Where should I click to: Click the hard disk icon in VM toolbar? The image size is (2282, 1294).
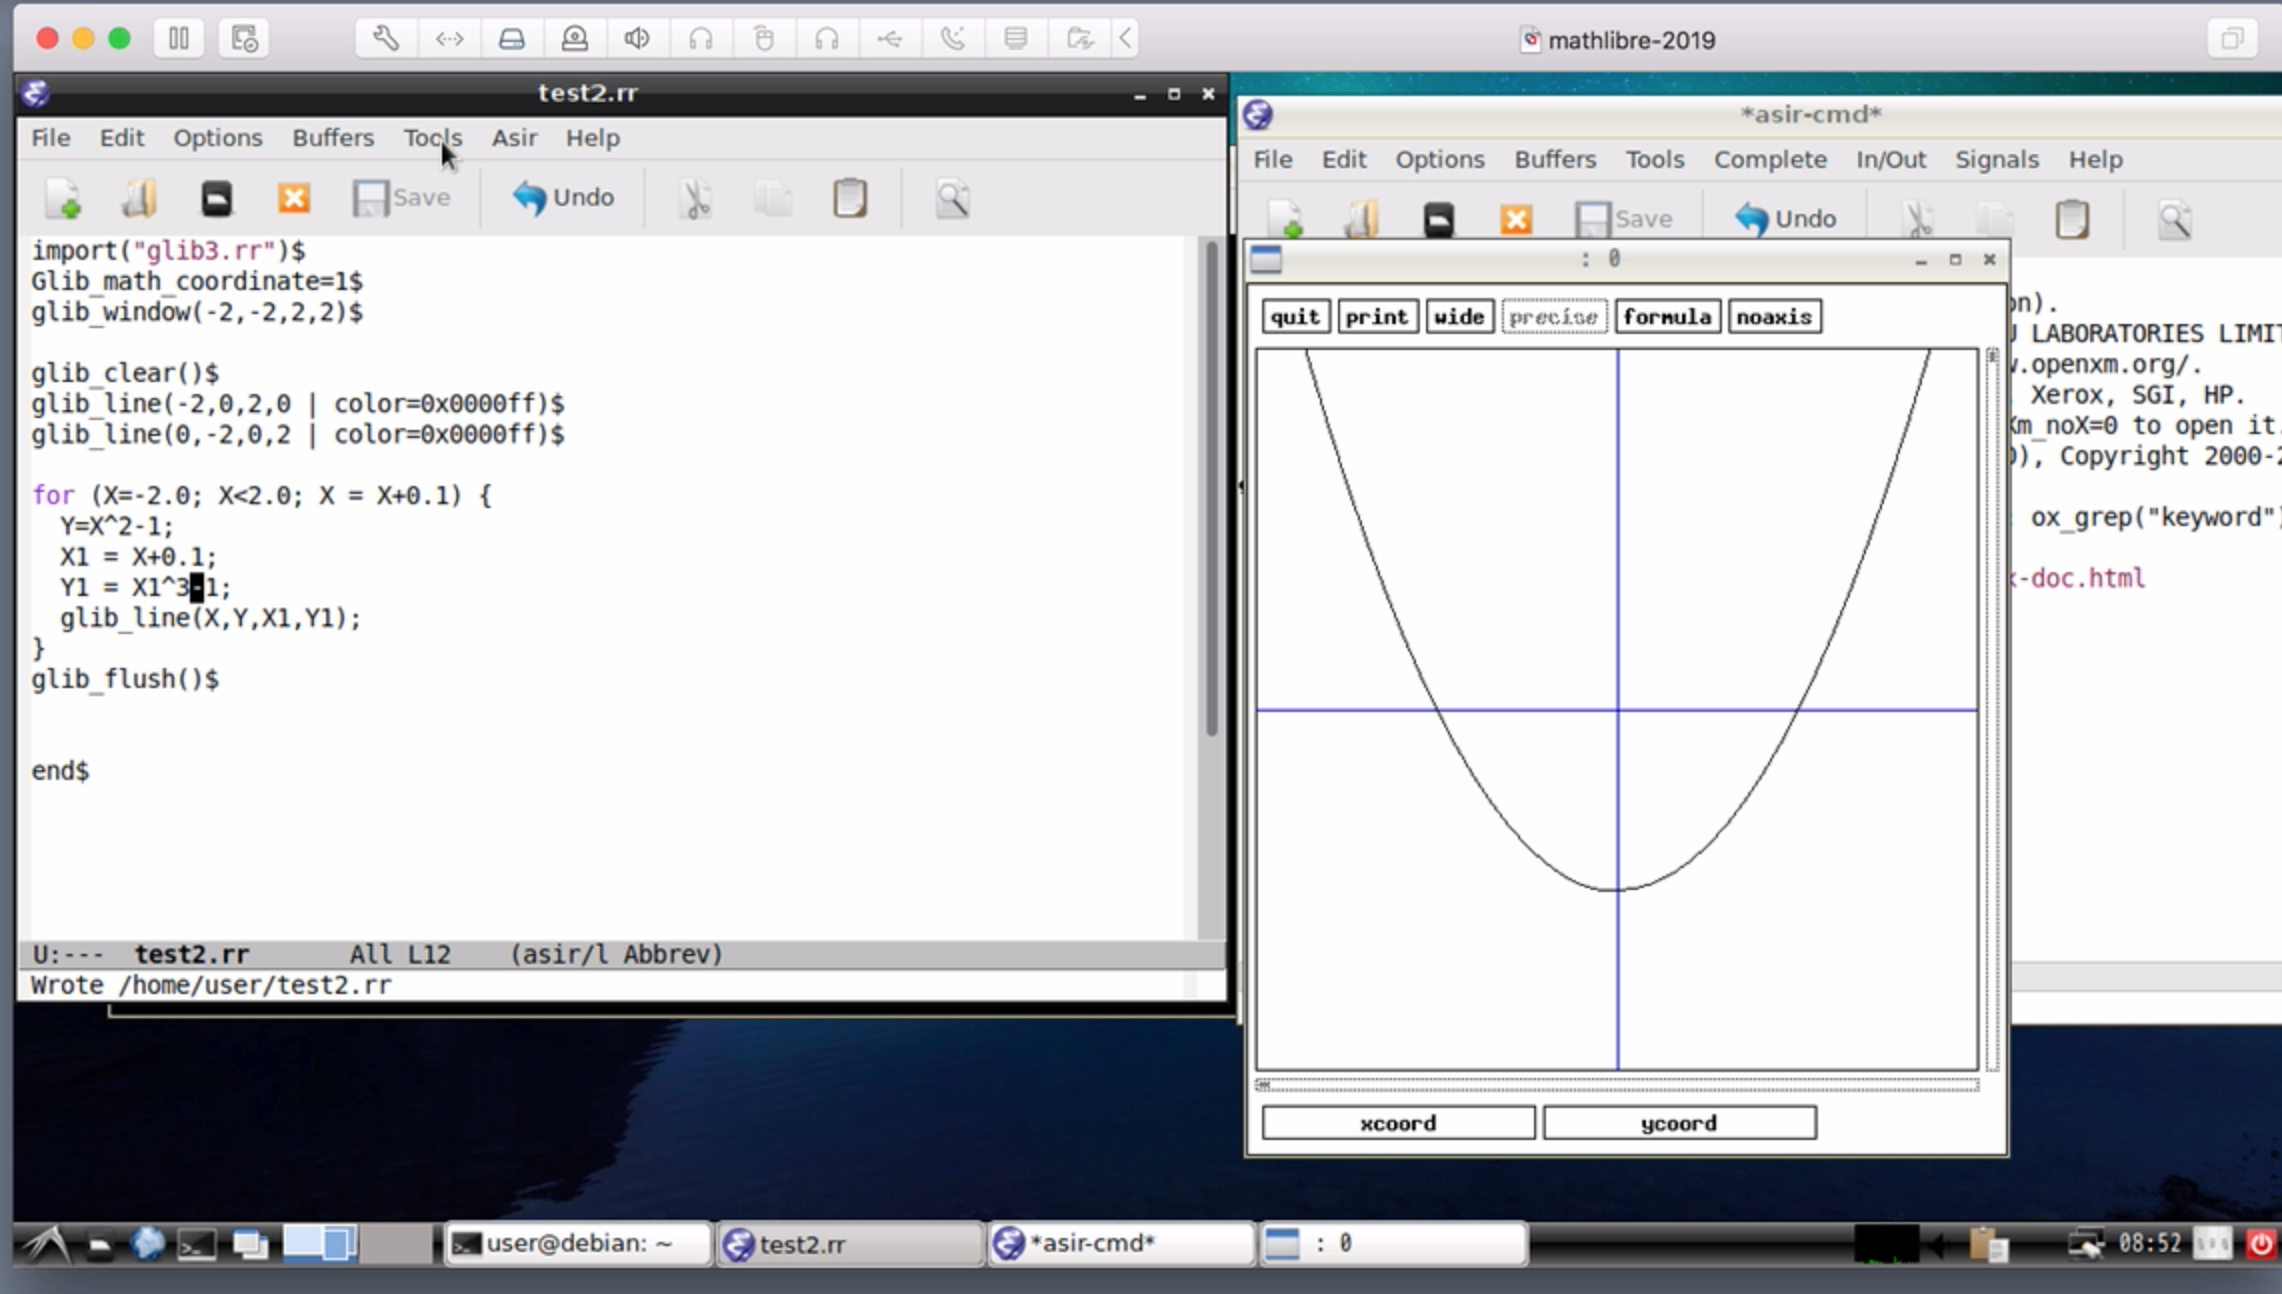(512, 38)
